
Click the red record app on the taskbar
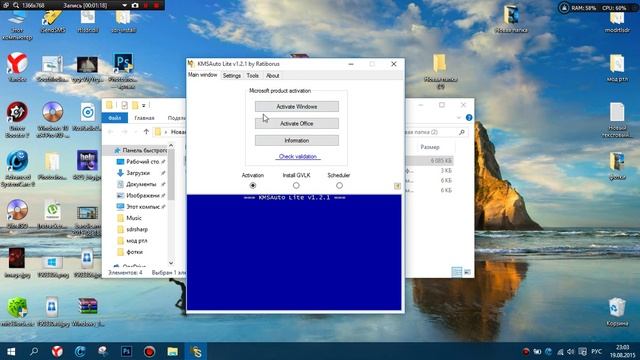(x=149, y=351)
